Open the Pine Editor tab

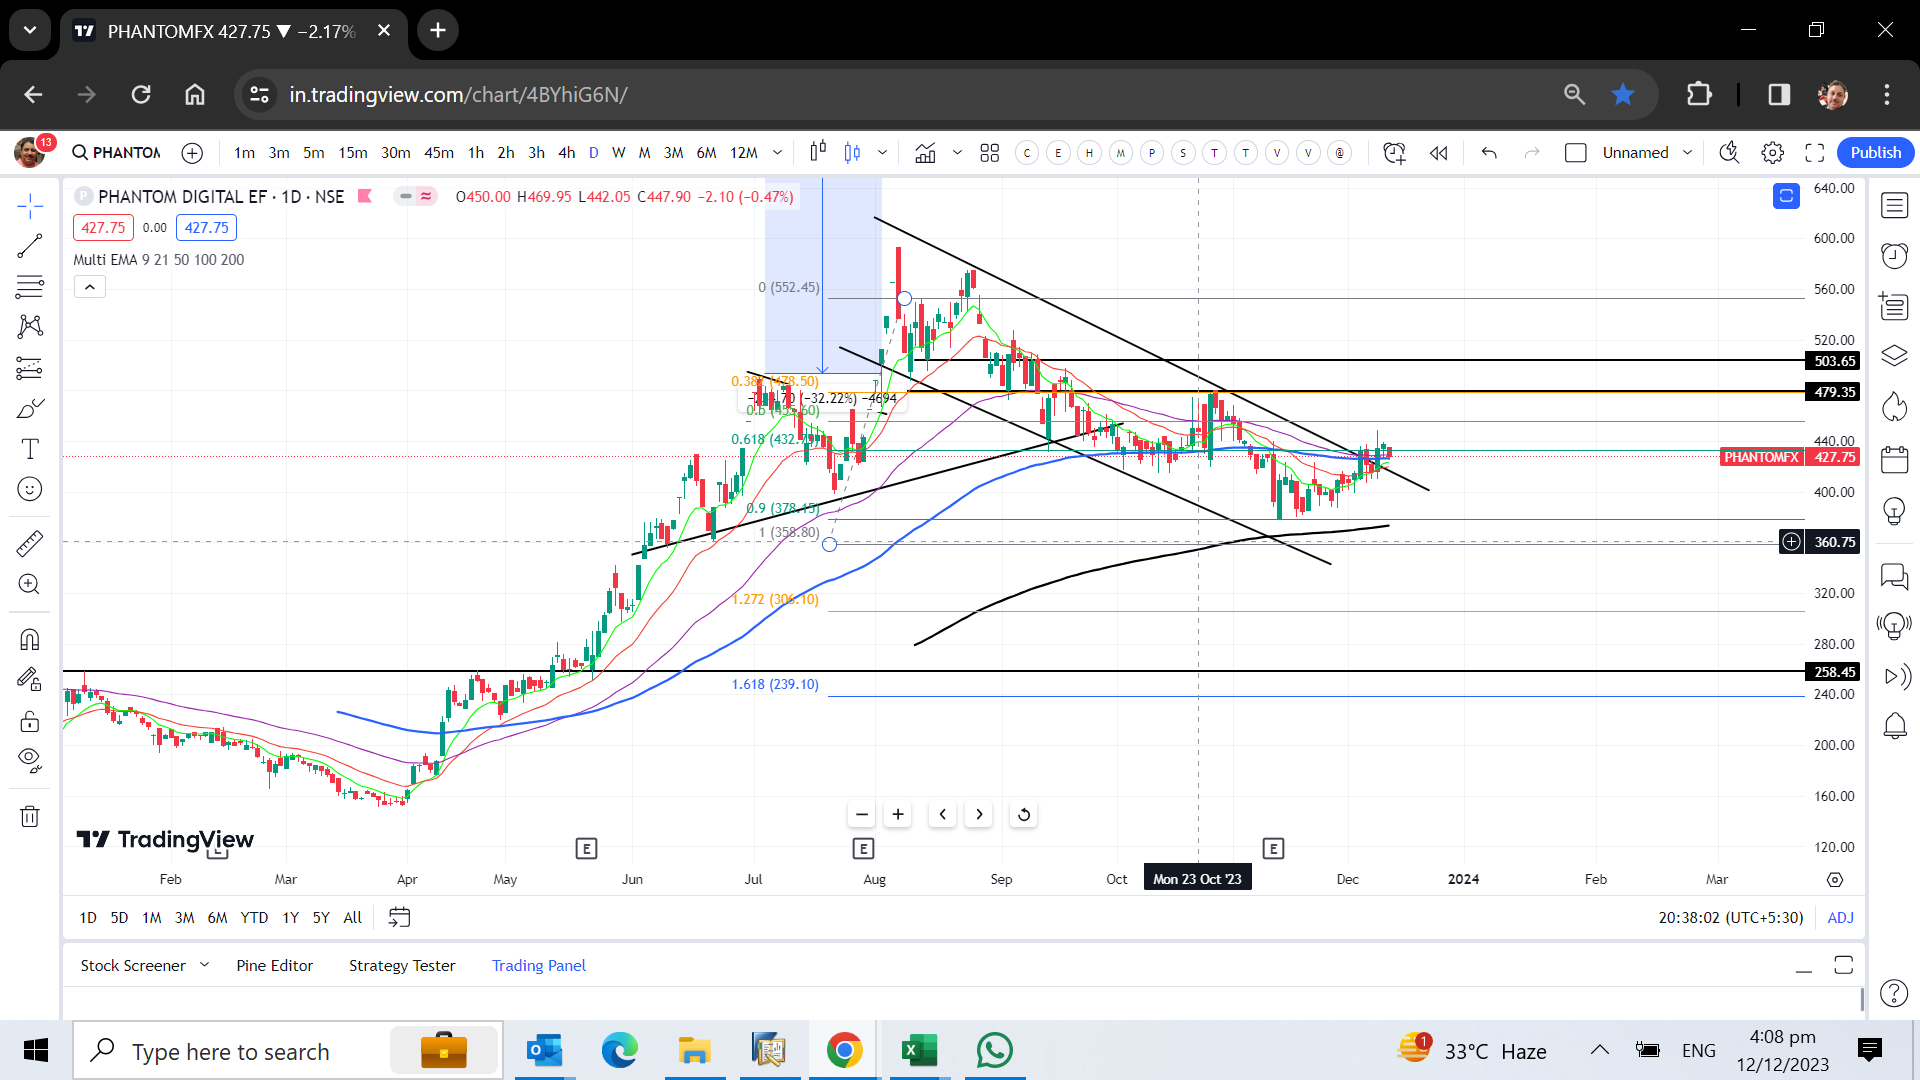(x=274, y=966)
